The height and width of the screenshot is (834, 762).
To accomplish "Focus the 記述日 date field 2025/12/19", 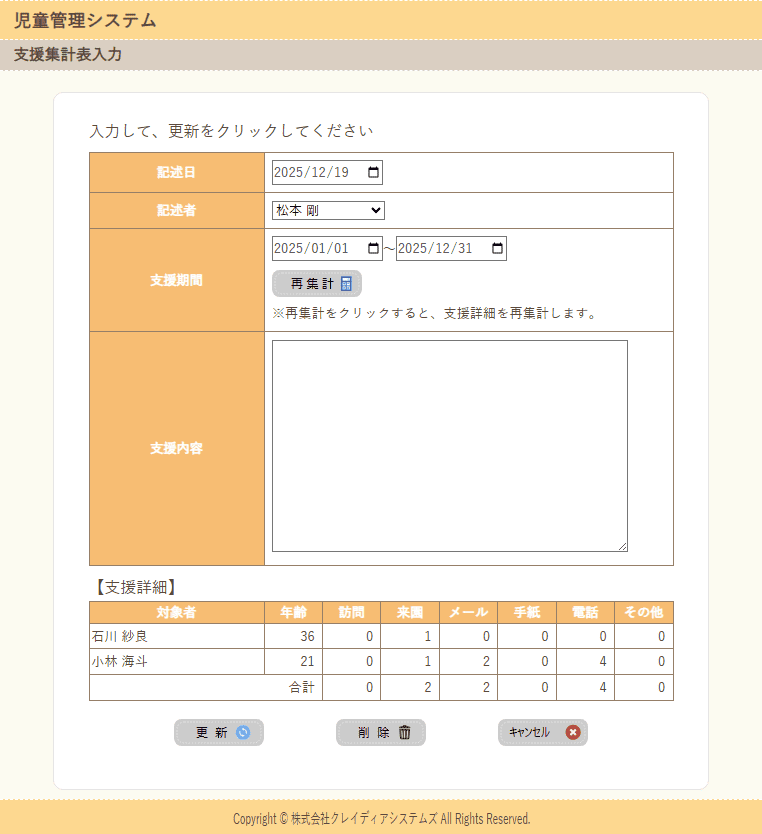I will pos(311,173).
